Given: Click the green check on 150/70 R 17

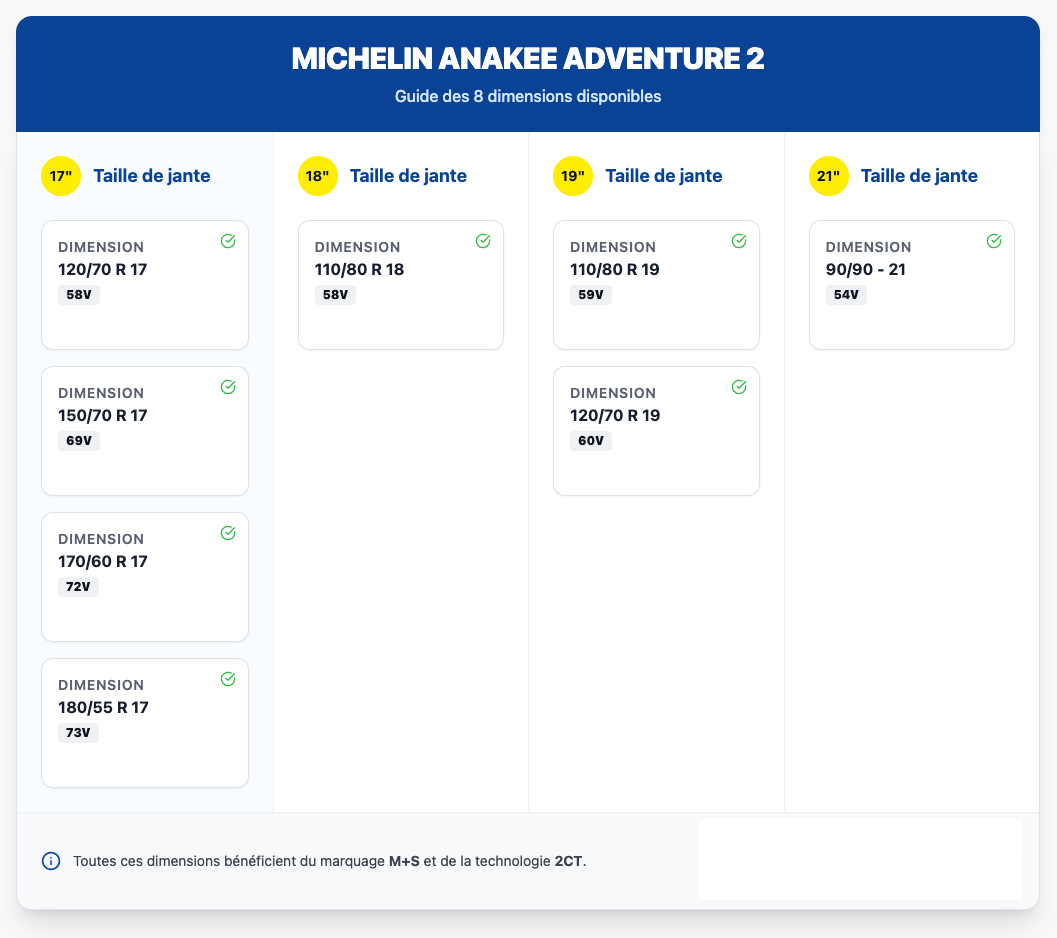Looking at the screenshot, I should pyautogui.click(x=228, y=387).
